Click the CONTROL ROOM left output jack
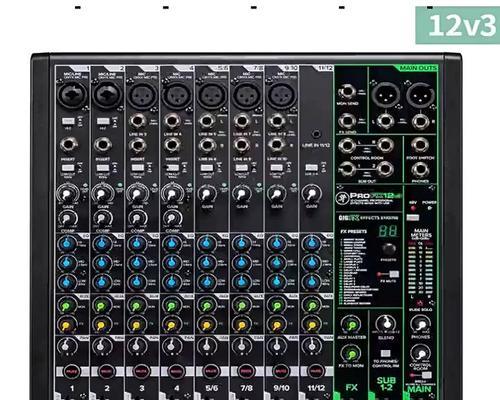Screen dimensions: 500x400 (x=347, y=146)
